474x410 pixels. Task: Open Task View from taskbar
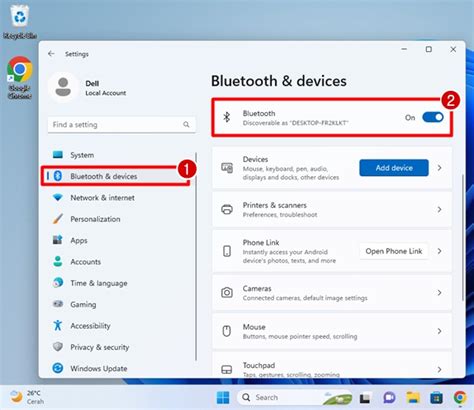click(365, 398)
